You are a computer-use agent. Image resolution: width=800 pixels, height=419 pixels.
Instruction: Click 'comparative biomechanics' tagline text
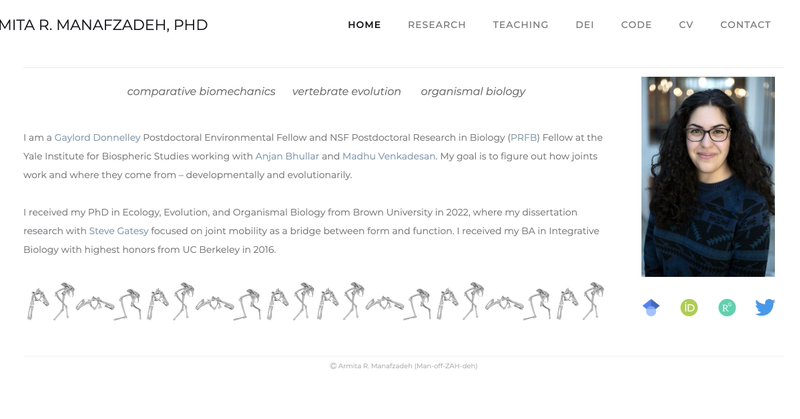[x=201, y=91]
